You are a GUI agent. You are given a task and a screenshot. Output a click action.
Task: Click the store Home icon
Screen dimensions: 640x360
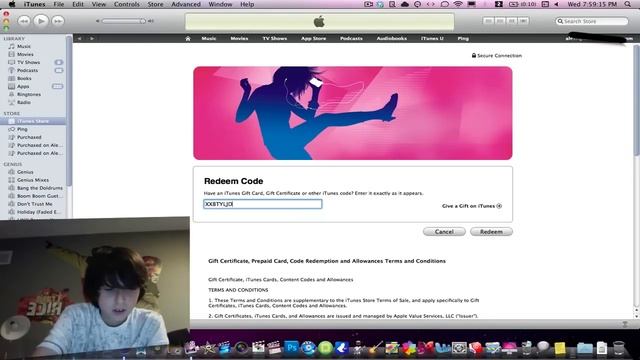pos(188,38)
